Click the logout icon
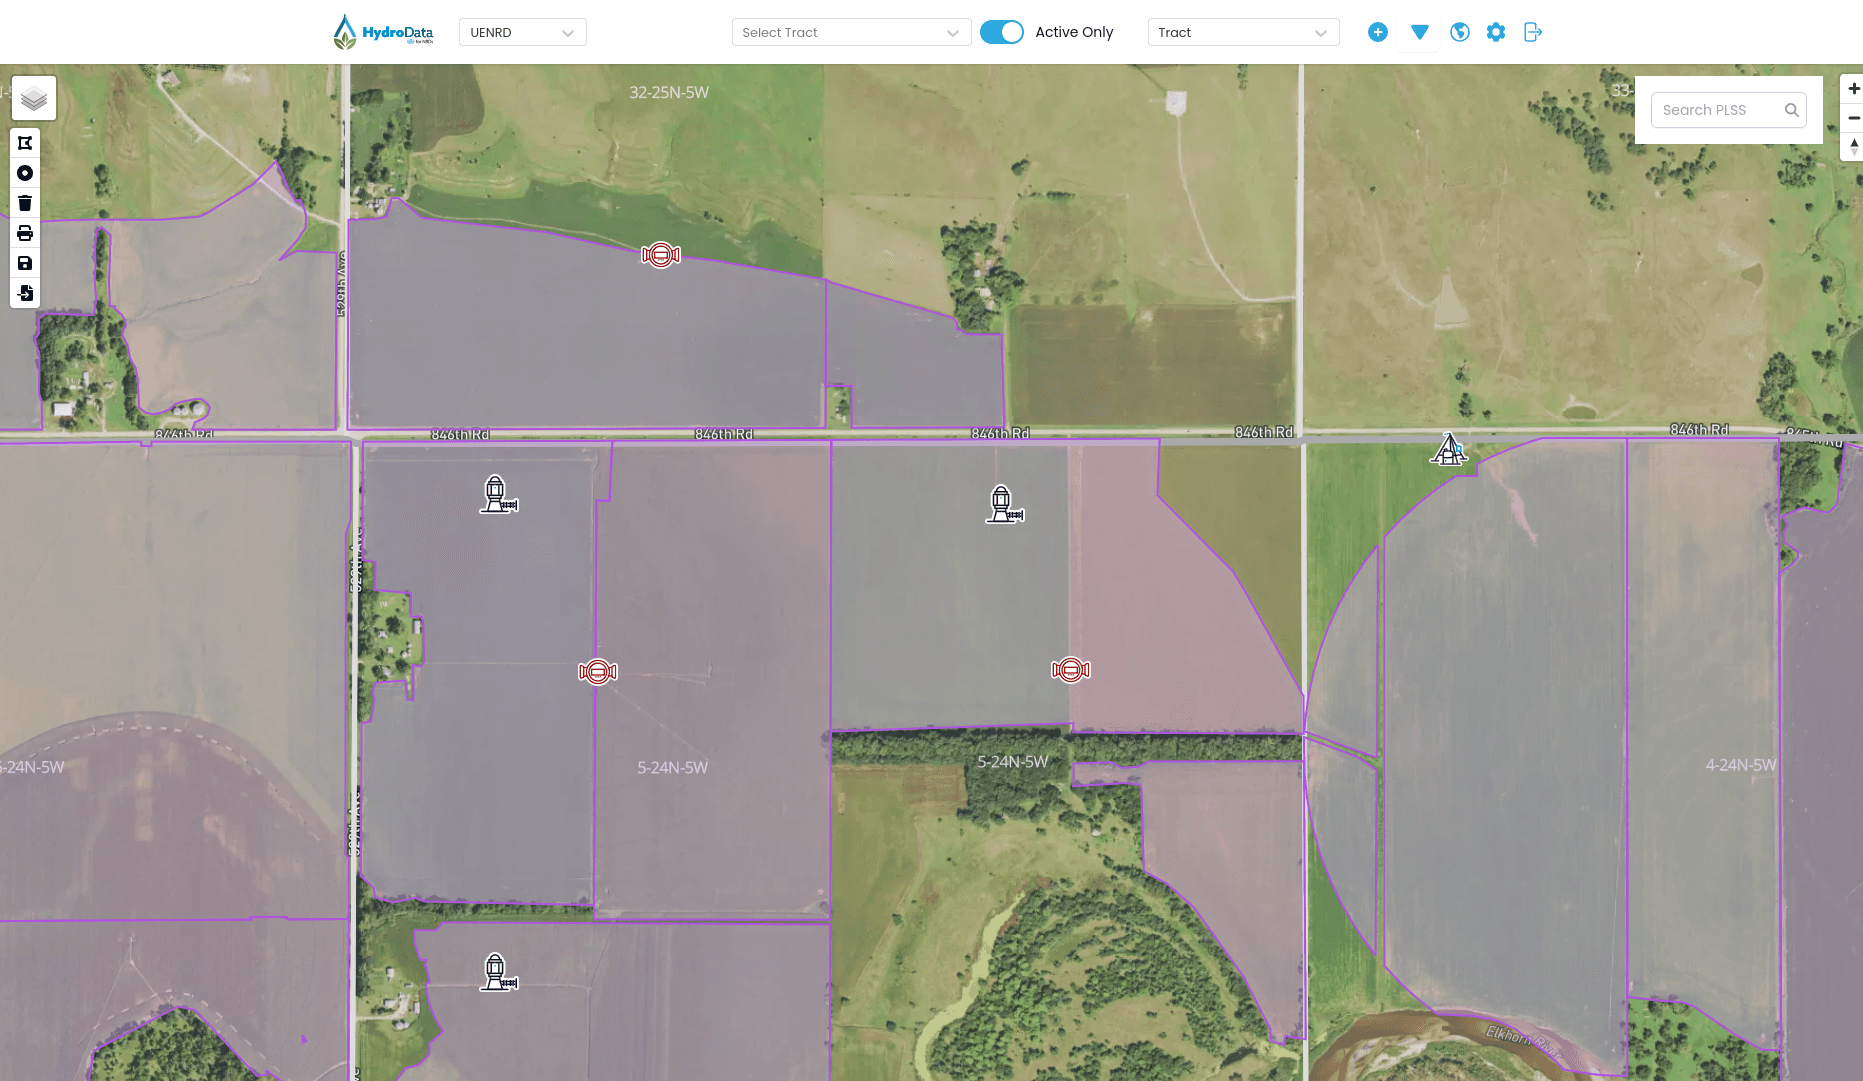 [x=1532, y=32]
